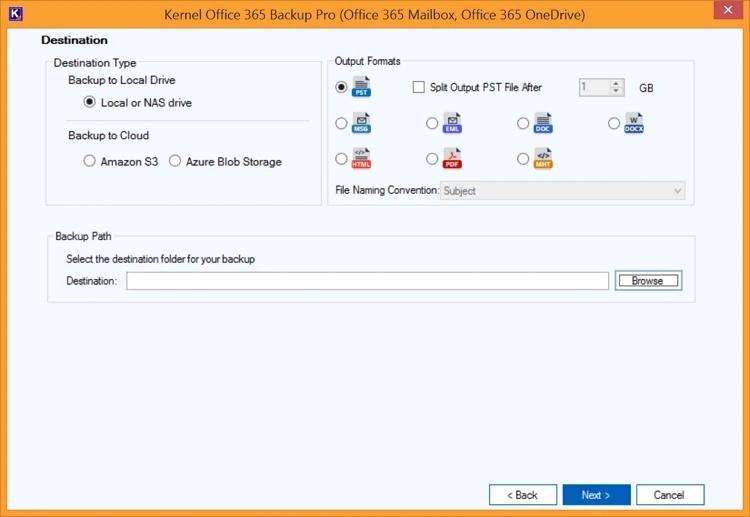Click the PST file format icon
Viewport: 750px width, 517px height.
(x=361, y=87)
